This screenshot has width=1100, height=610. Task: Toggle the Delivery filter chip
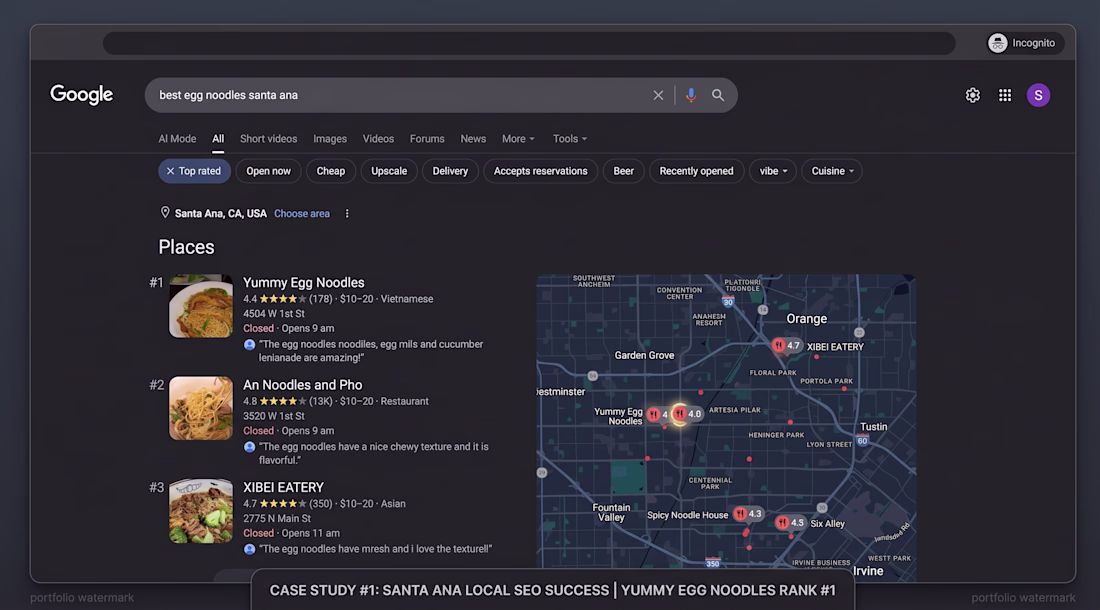(x=450, y=171)
